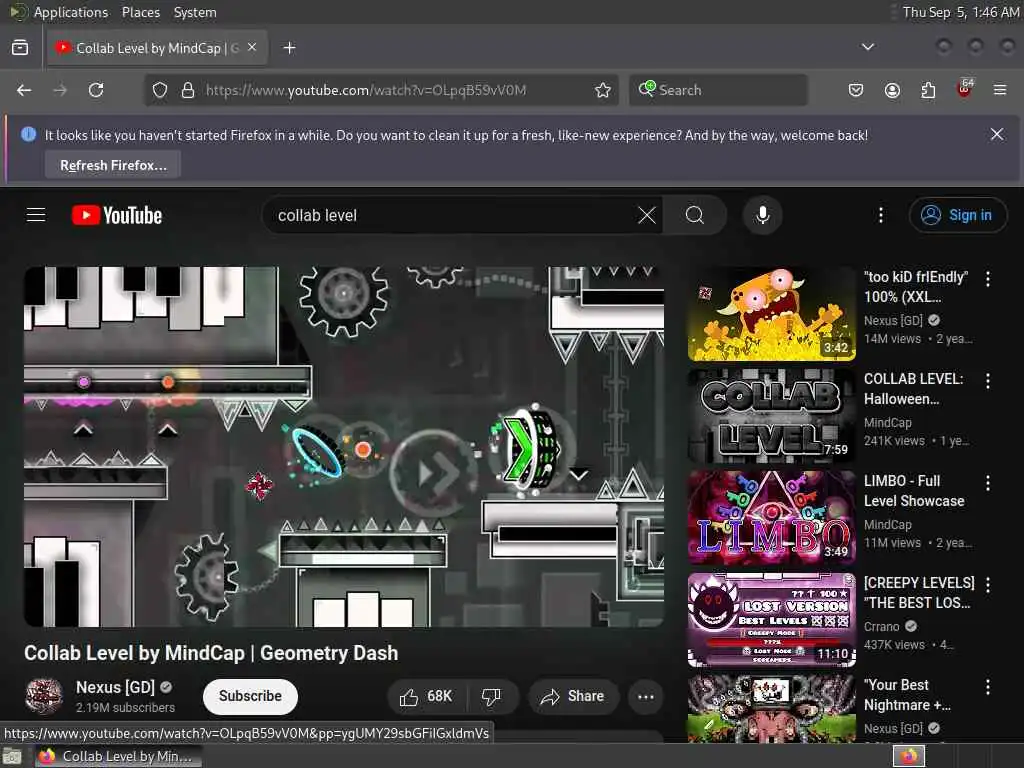Reload the page with refresh icon
1024x768 pixels.
pos(96,90)
